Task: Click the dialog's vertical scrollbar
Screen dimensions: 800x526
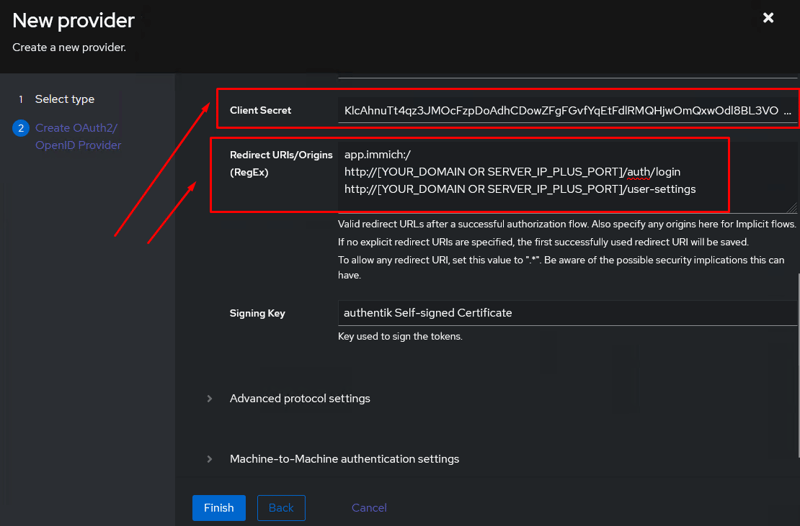Action: 798,366
